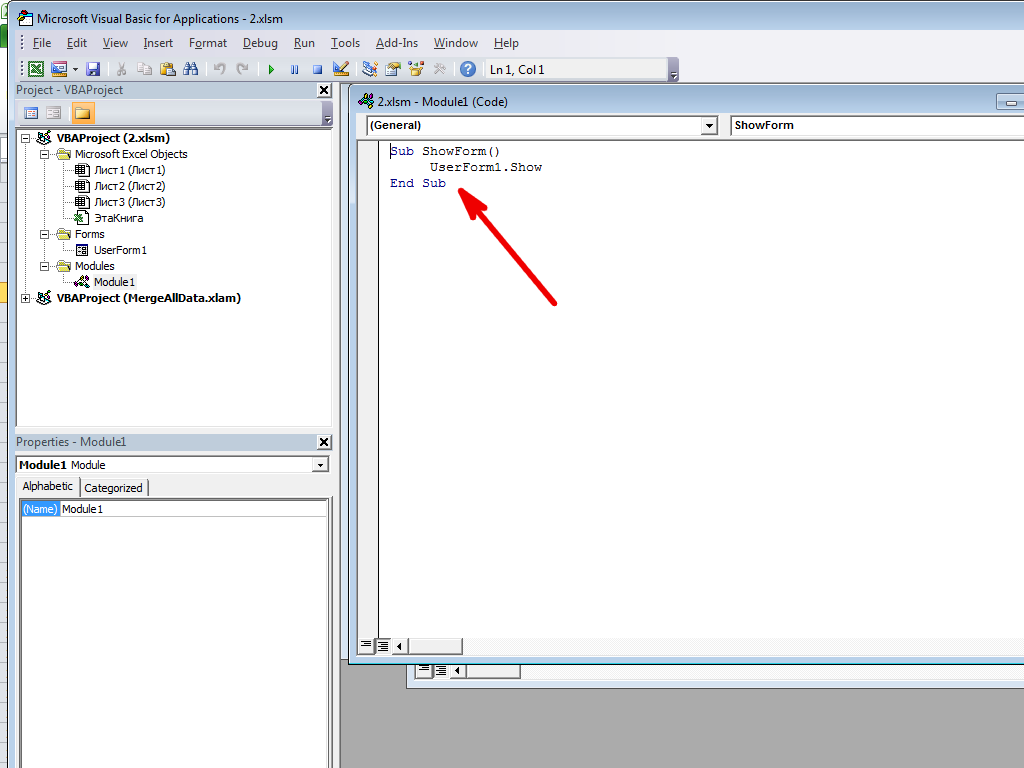Open the Insert UserForm dropdown arrow

[x=75, y=69]
